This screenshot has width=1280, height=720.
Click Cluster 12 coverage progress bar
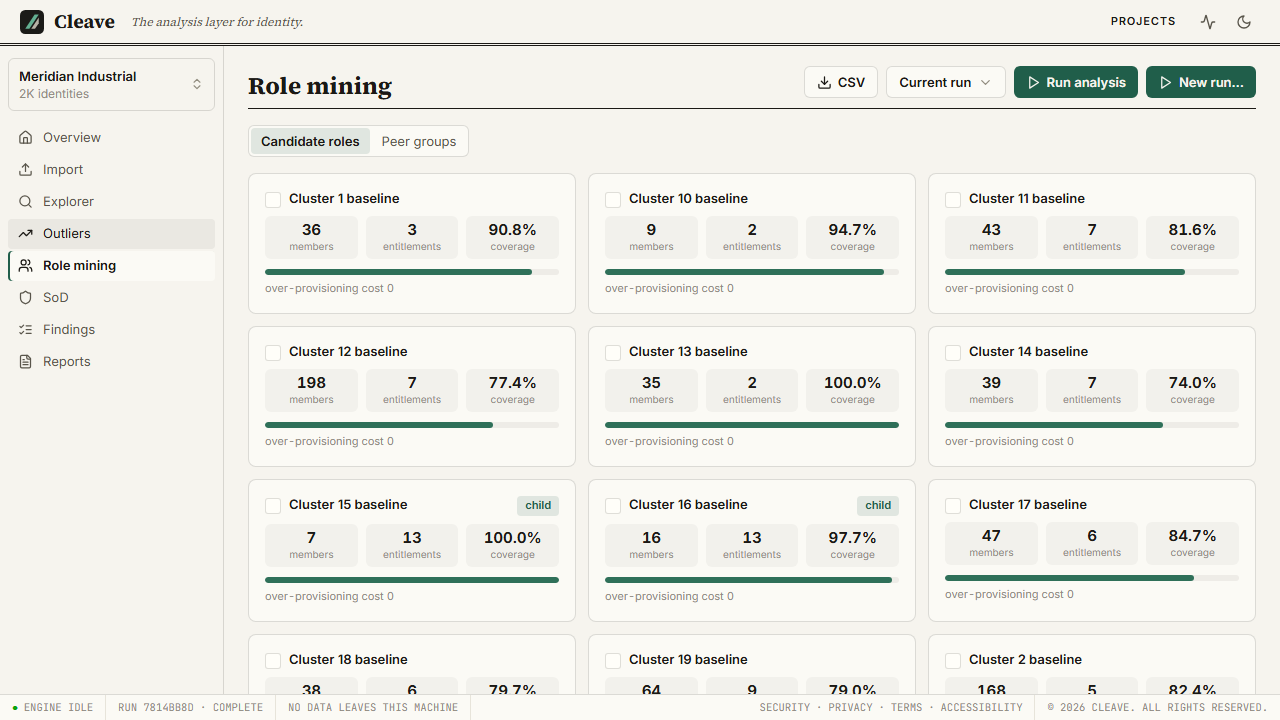[412, 425]
